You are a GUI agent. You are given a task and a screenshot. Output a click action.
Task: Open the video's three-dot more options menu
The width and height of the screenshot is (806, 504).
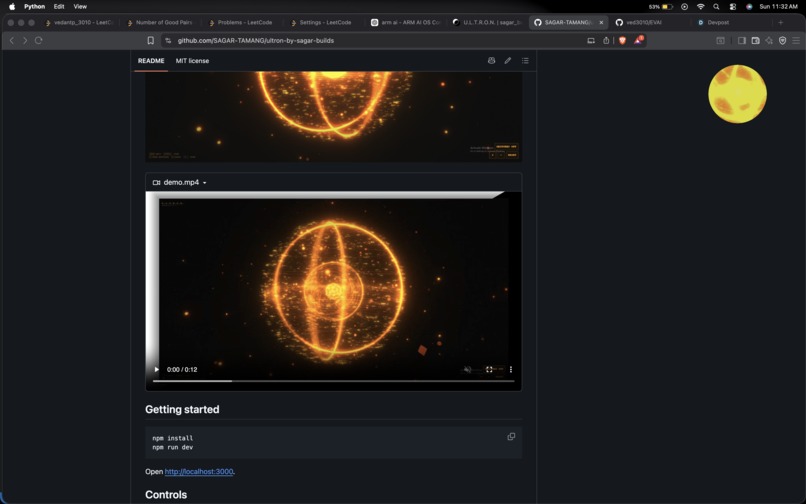(x=510, y=369)
